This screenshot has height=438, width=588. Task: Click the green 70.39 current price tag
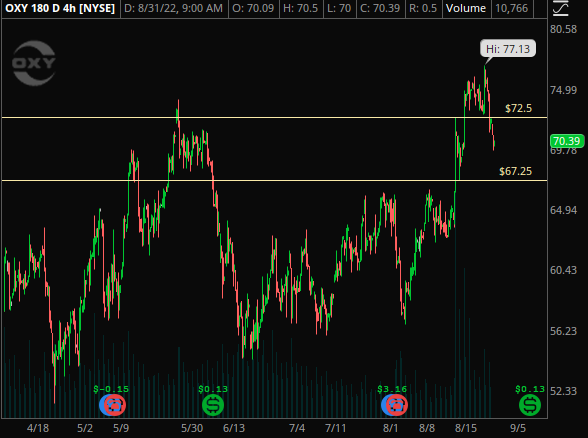click(567, 141)
